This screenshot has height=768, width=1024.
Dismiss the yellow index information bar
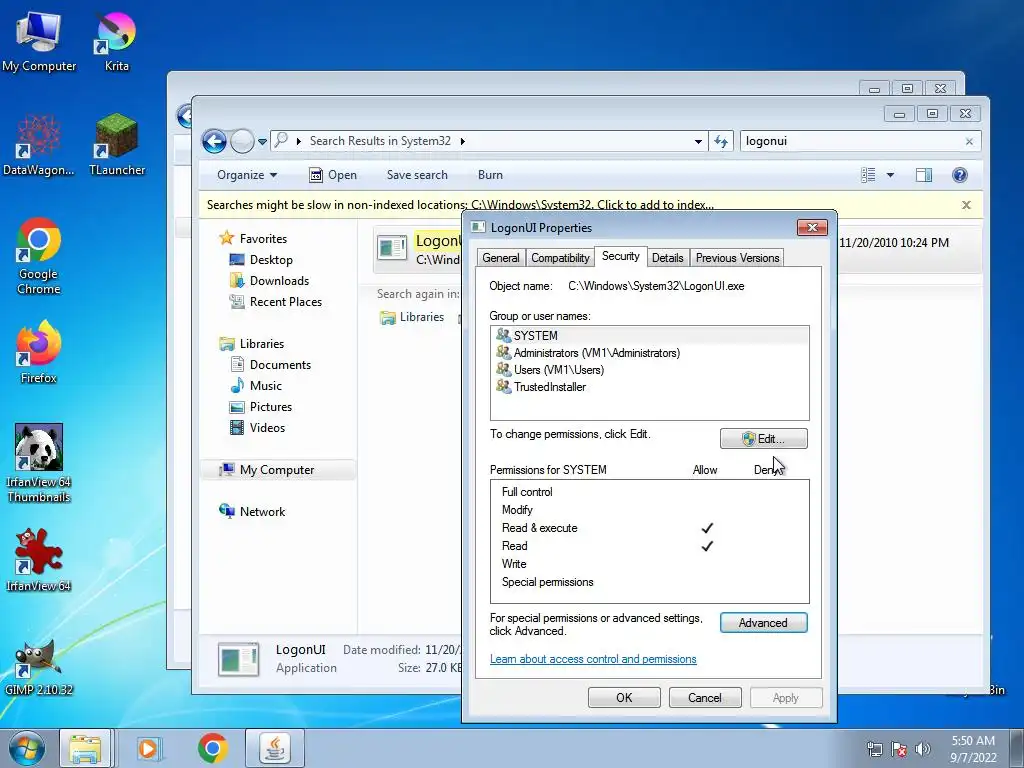(x=967, y=205)
